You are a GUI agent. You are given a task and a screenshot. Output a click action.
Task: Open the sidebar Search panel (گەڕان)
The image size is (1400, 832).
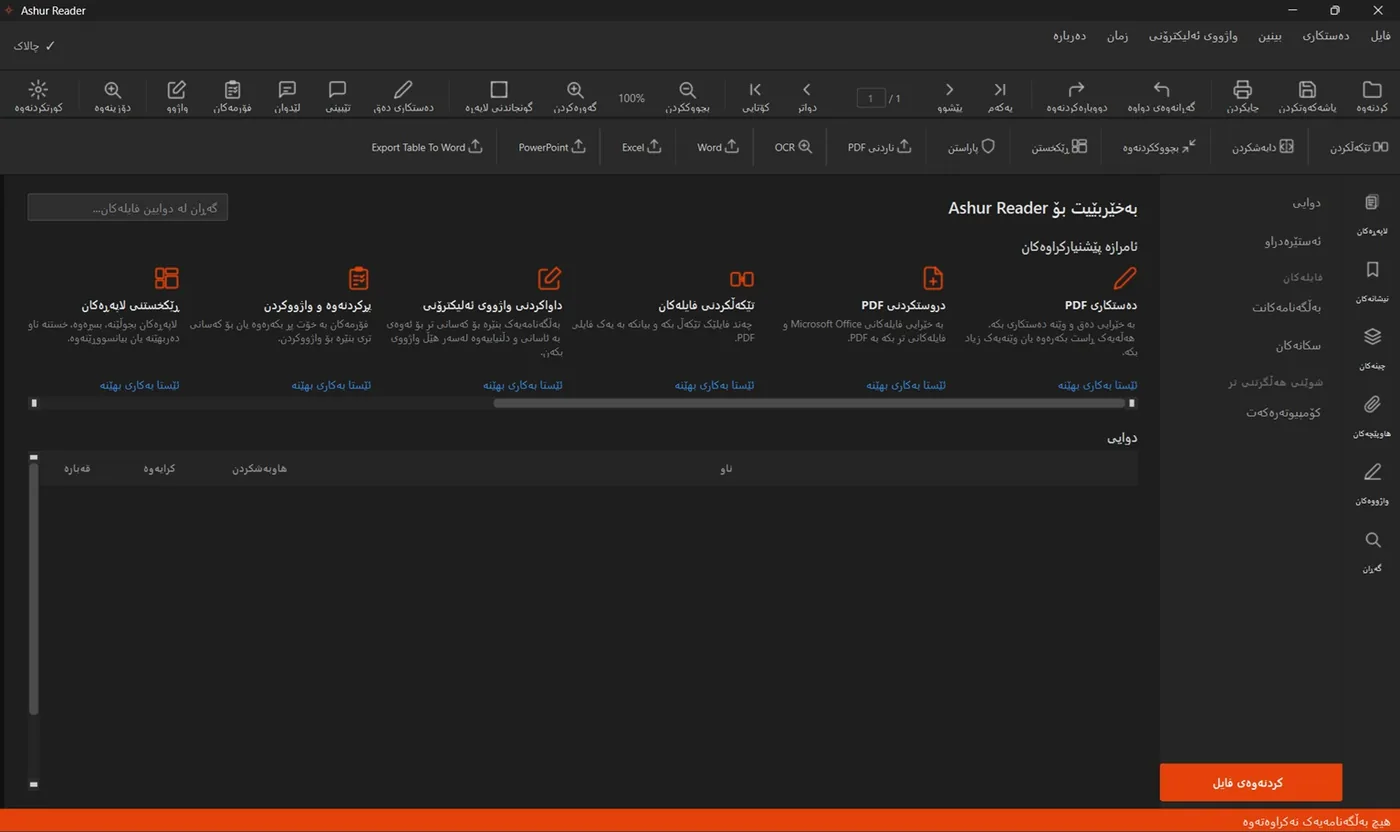pyautogui.click(x=1372, y=552)
